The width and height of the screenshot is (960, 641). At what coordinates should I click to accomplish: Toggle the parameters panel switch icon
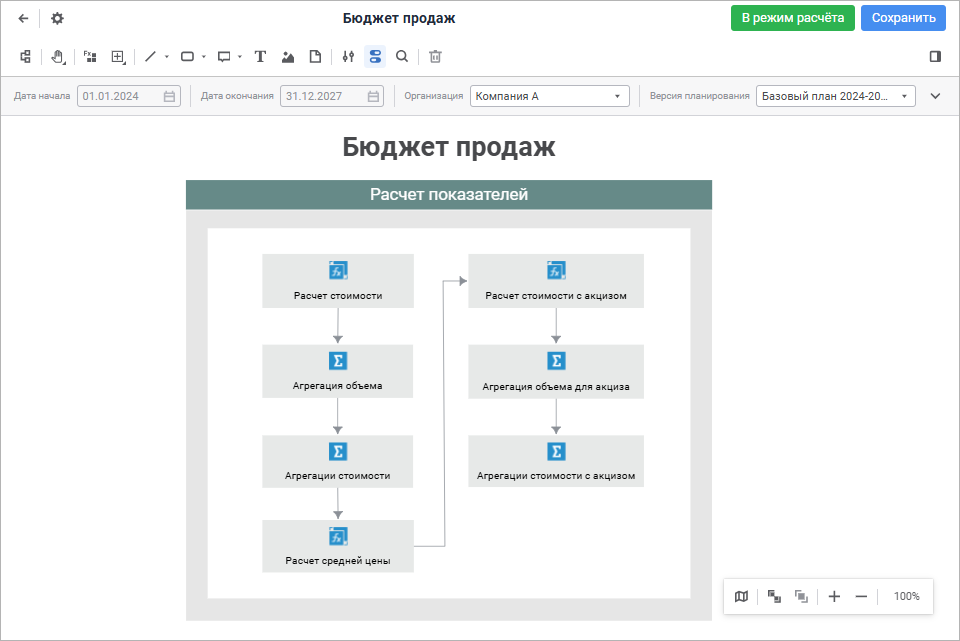(375, 57)
